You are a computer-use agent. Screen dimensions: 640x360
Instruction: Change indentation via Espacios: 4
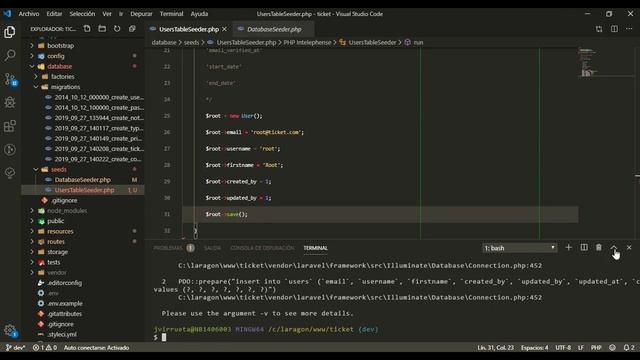point(534,347)
